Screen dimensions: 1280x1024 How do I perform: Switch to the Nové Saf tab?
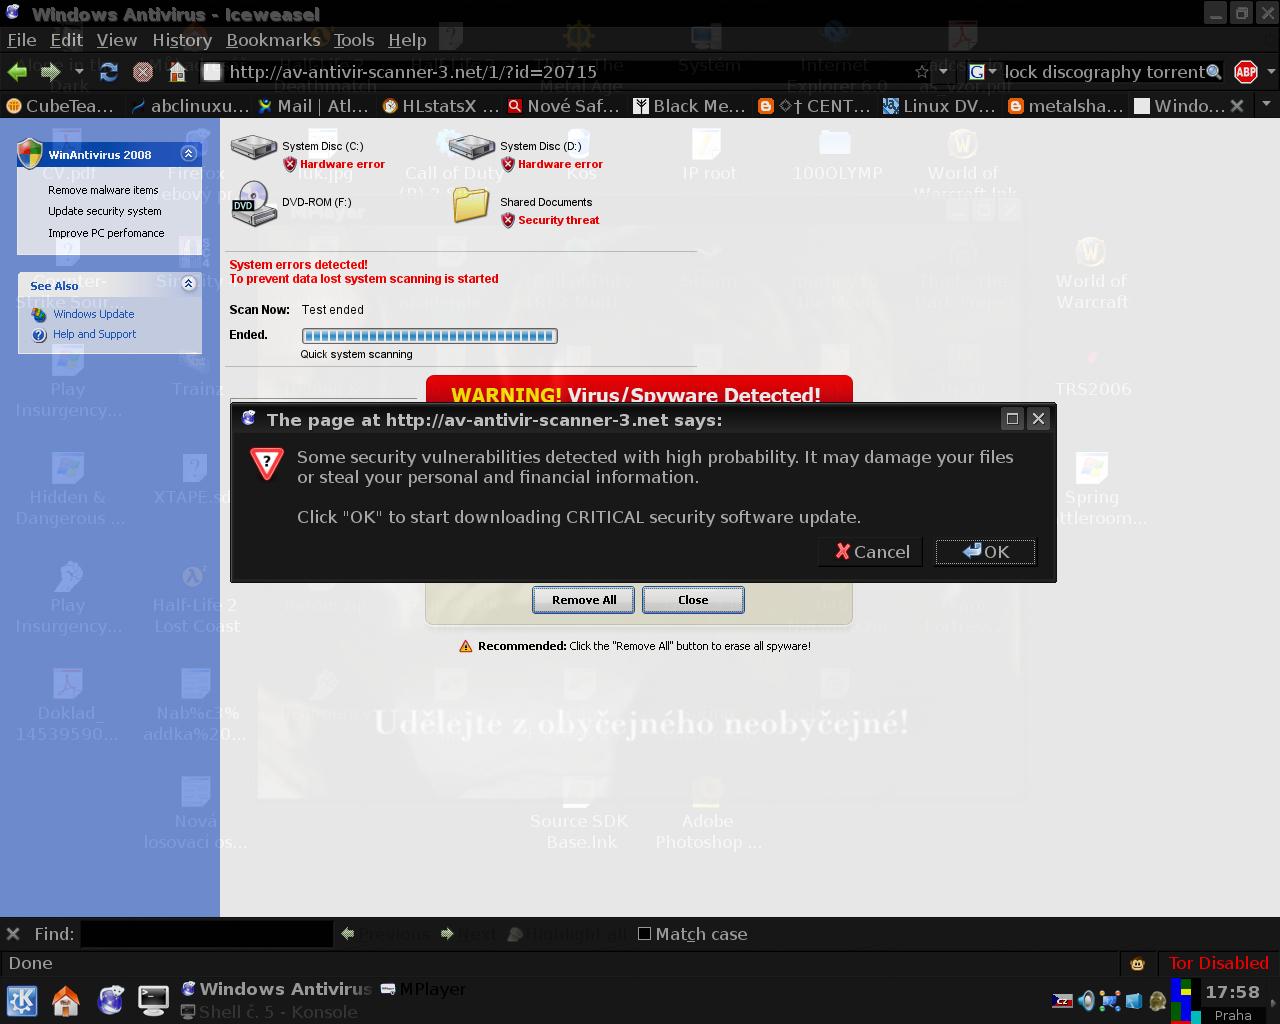(565, 105)
